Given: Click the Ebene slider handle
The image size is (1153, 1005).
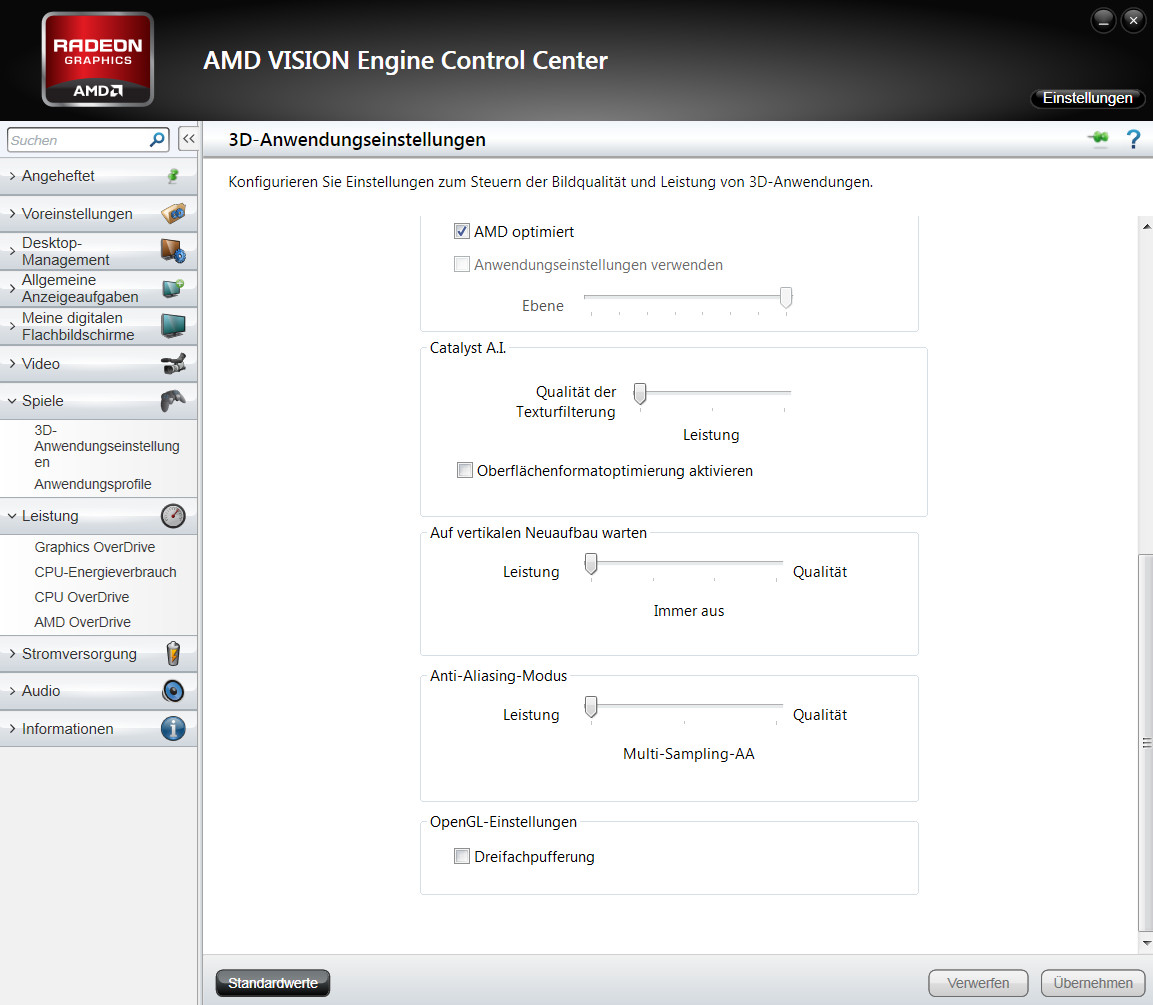Looking at the screenshot, I should coord(786,297).
